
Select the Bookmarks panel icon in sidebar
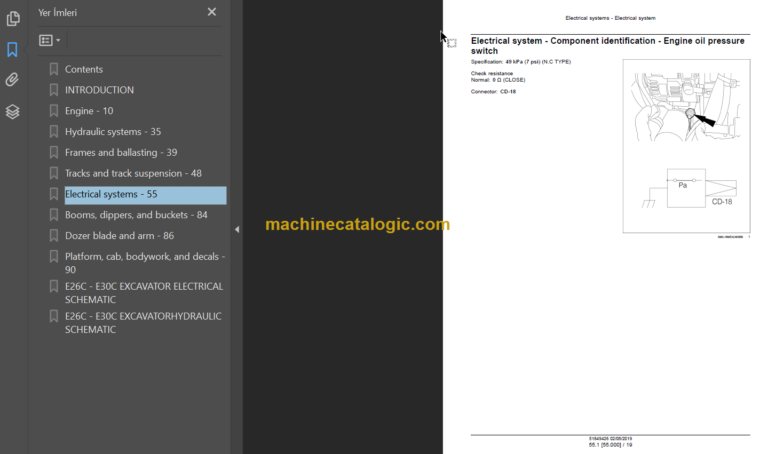pyautogui.click(x=12, y=49)
